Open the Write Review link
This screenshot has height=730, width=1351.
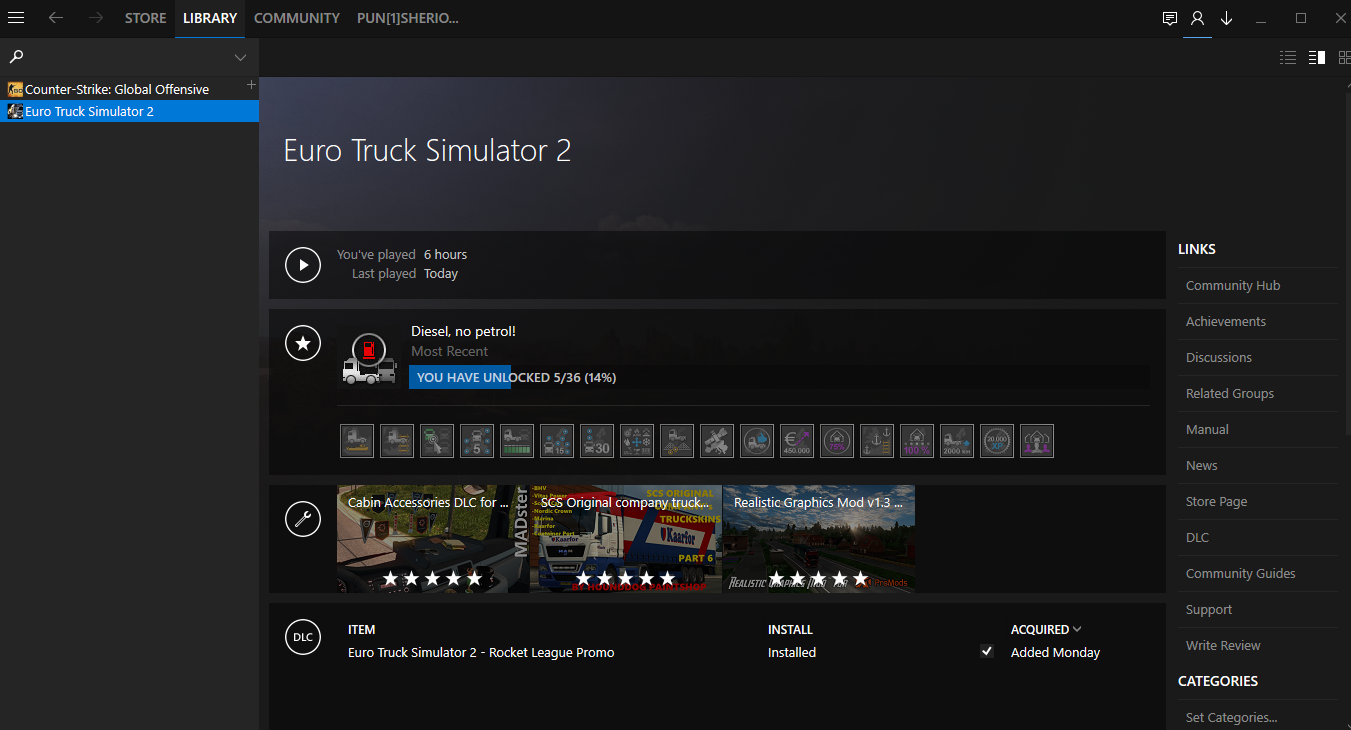pyautogui.click(x=1223, y=645)
